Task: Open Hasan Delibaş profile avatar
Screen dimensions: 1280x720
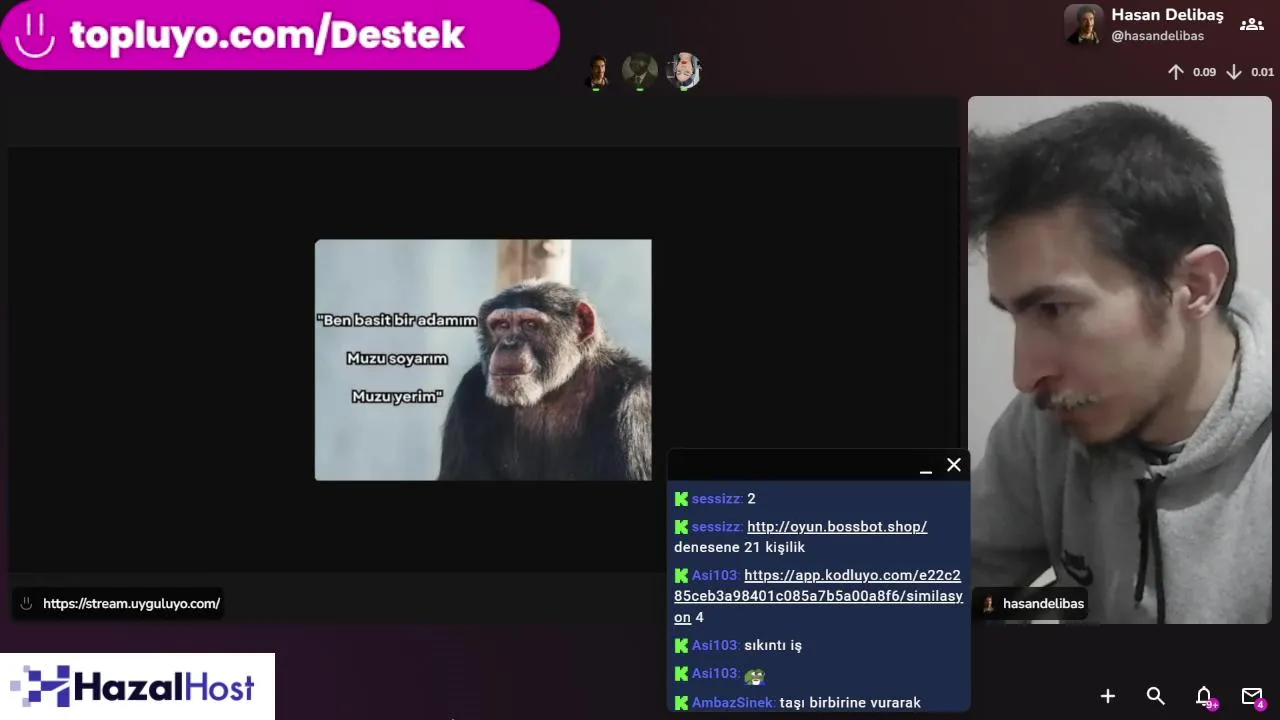Action: [1083, 25]
